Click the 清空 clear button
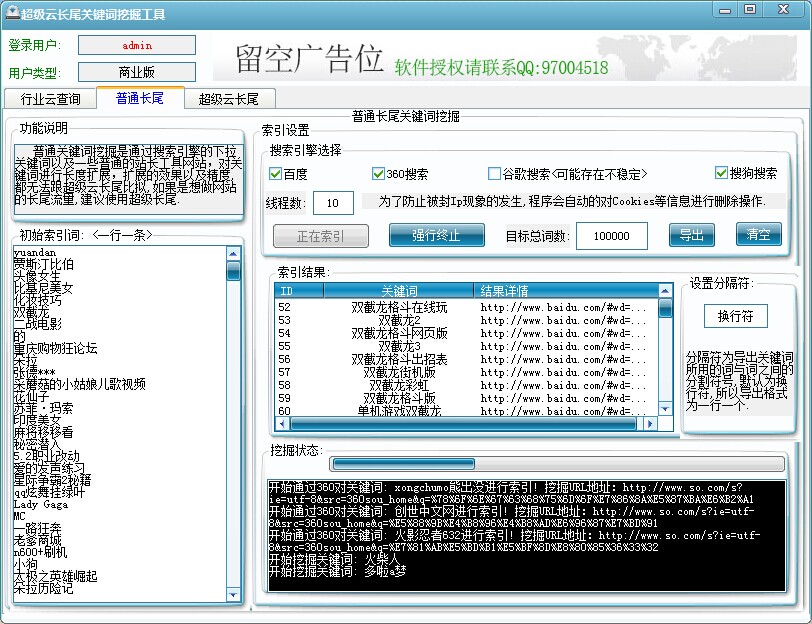 (759, 234)
